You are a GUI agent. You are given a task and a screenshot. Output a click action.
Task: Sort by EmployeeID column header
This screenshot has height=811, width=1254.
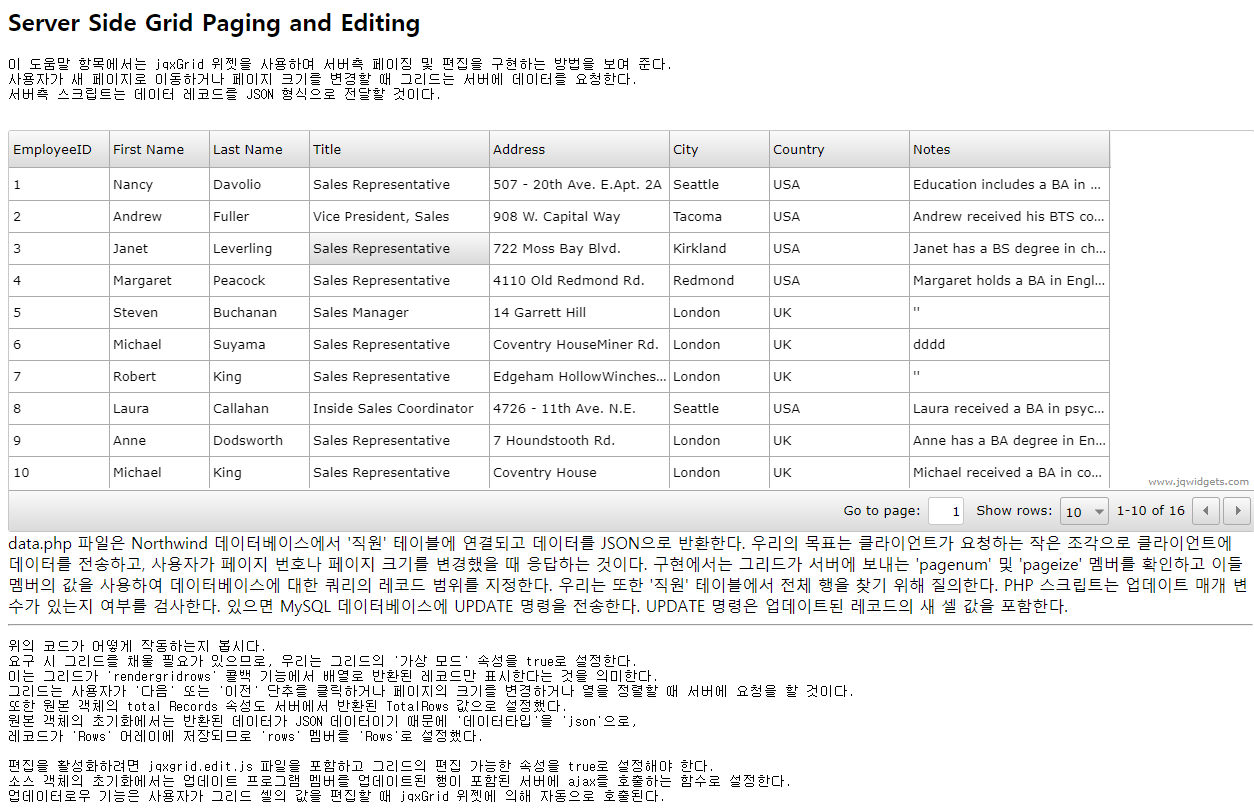58,150
